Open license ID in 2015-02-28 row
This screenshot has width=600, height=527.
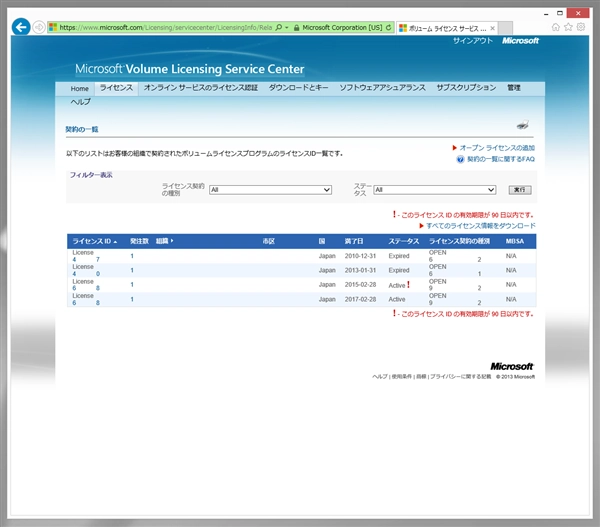click(86, 288)
